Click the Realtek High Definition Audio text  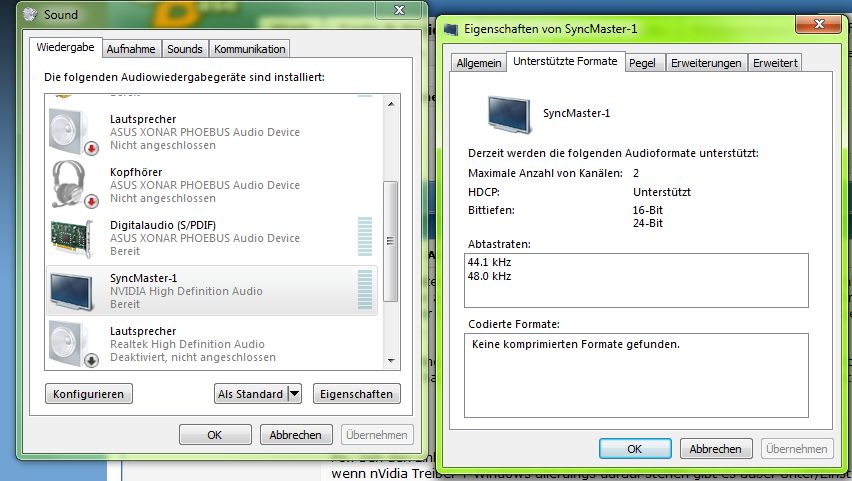187,344
